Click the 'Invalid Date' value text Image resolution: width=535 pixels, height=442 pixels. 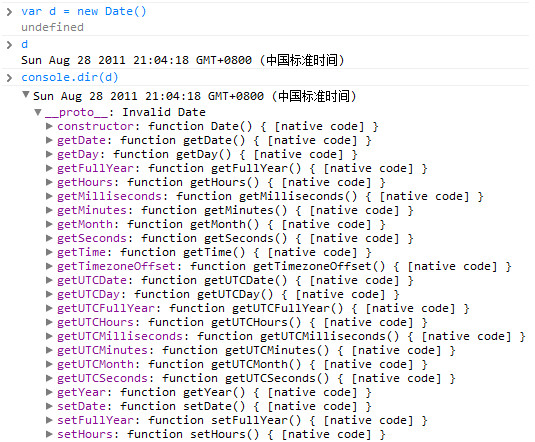click(x=164, y=112)
